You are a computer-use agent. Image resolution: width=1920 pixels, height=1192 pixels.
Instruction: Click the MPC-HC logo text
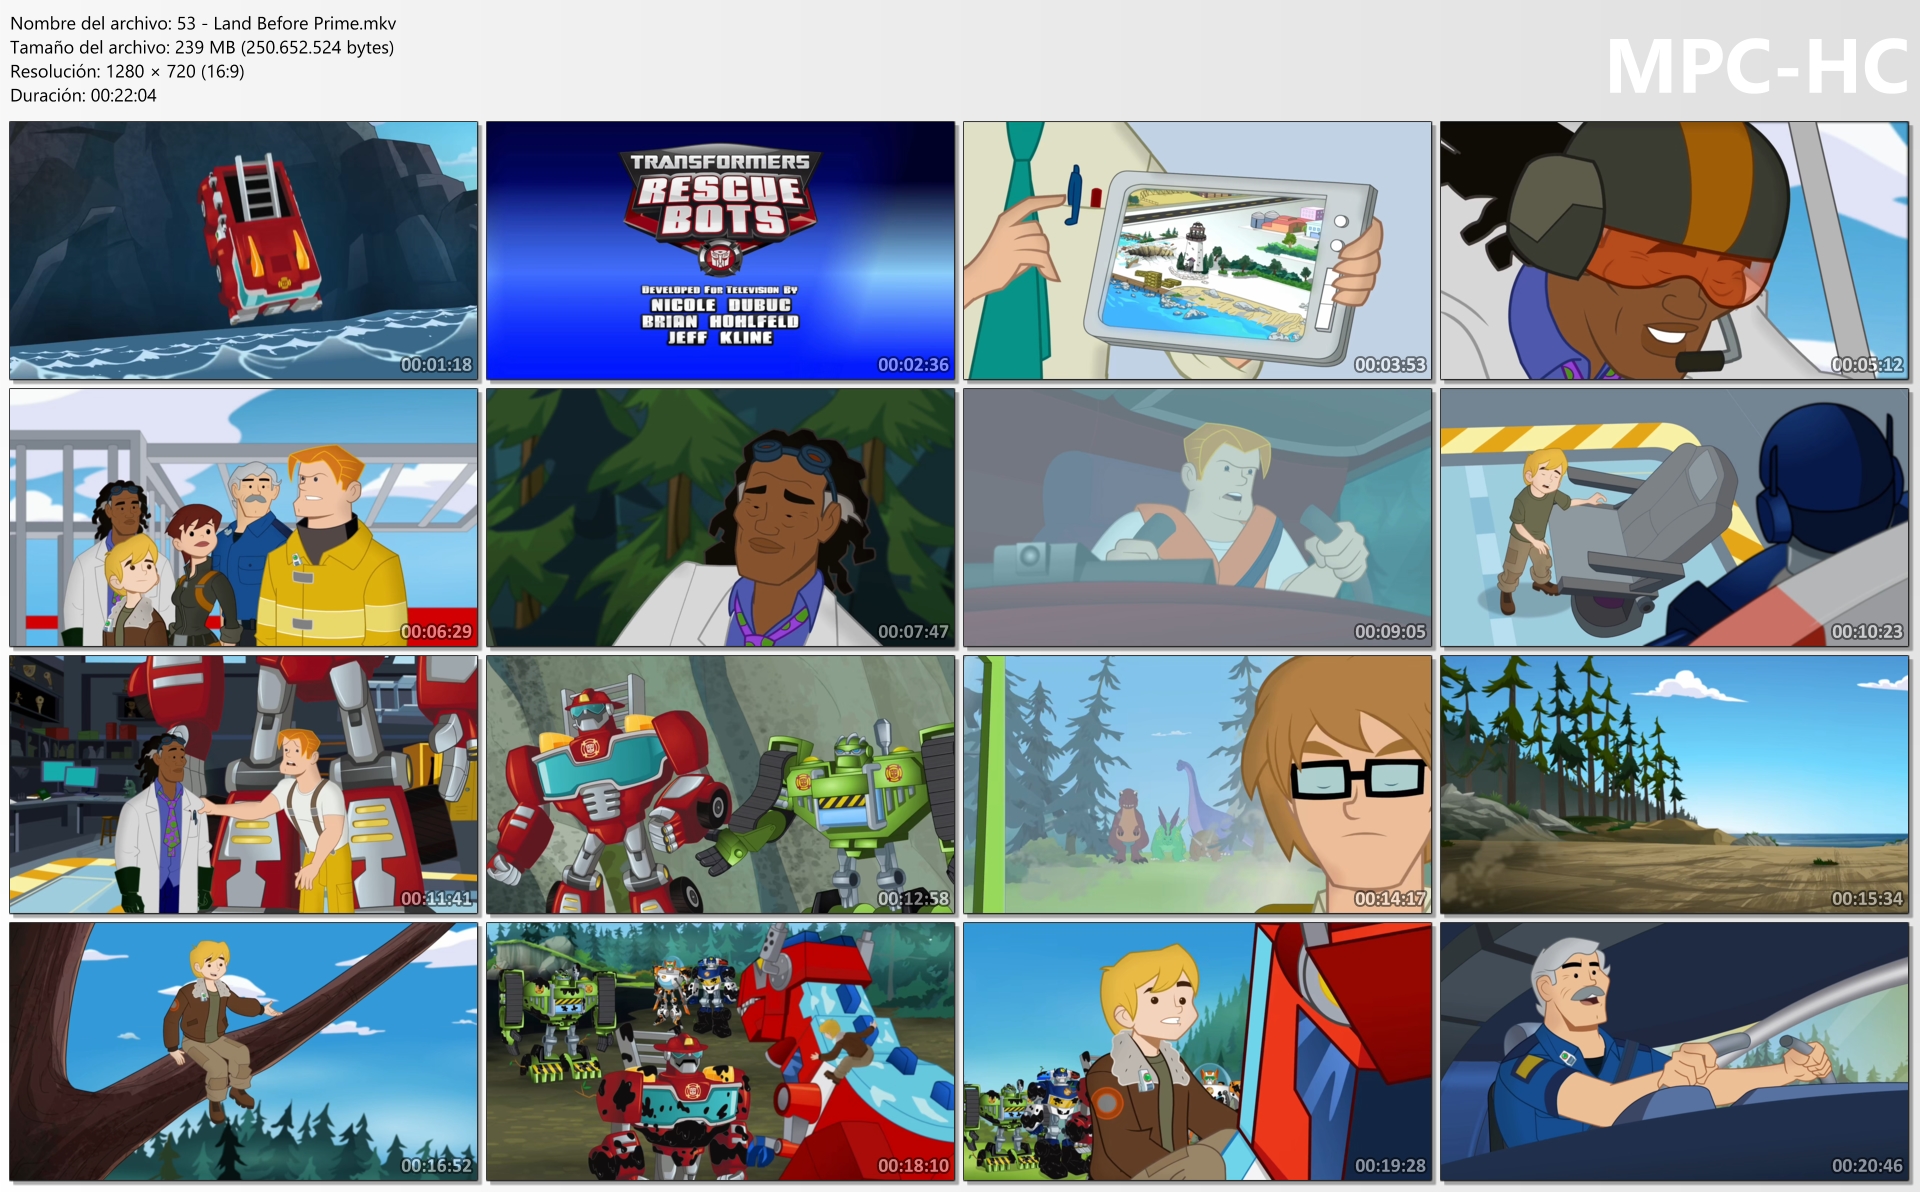tap(1757, 67)
